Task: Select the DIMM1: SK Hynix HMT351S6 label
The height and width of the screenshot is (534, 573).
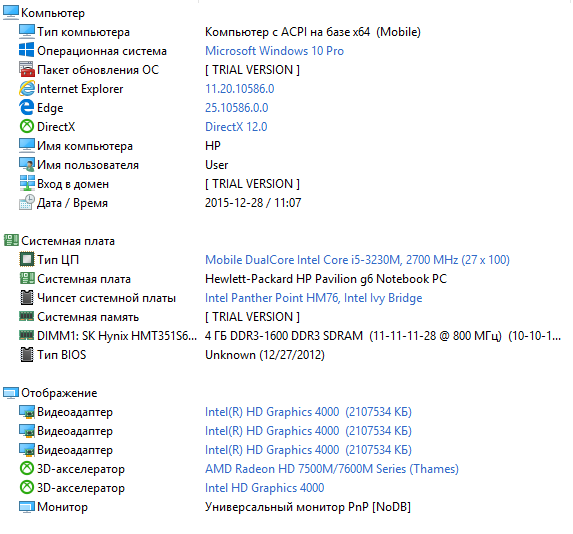Action: pyautogui.click(x=117, y=336)
